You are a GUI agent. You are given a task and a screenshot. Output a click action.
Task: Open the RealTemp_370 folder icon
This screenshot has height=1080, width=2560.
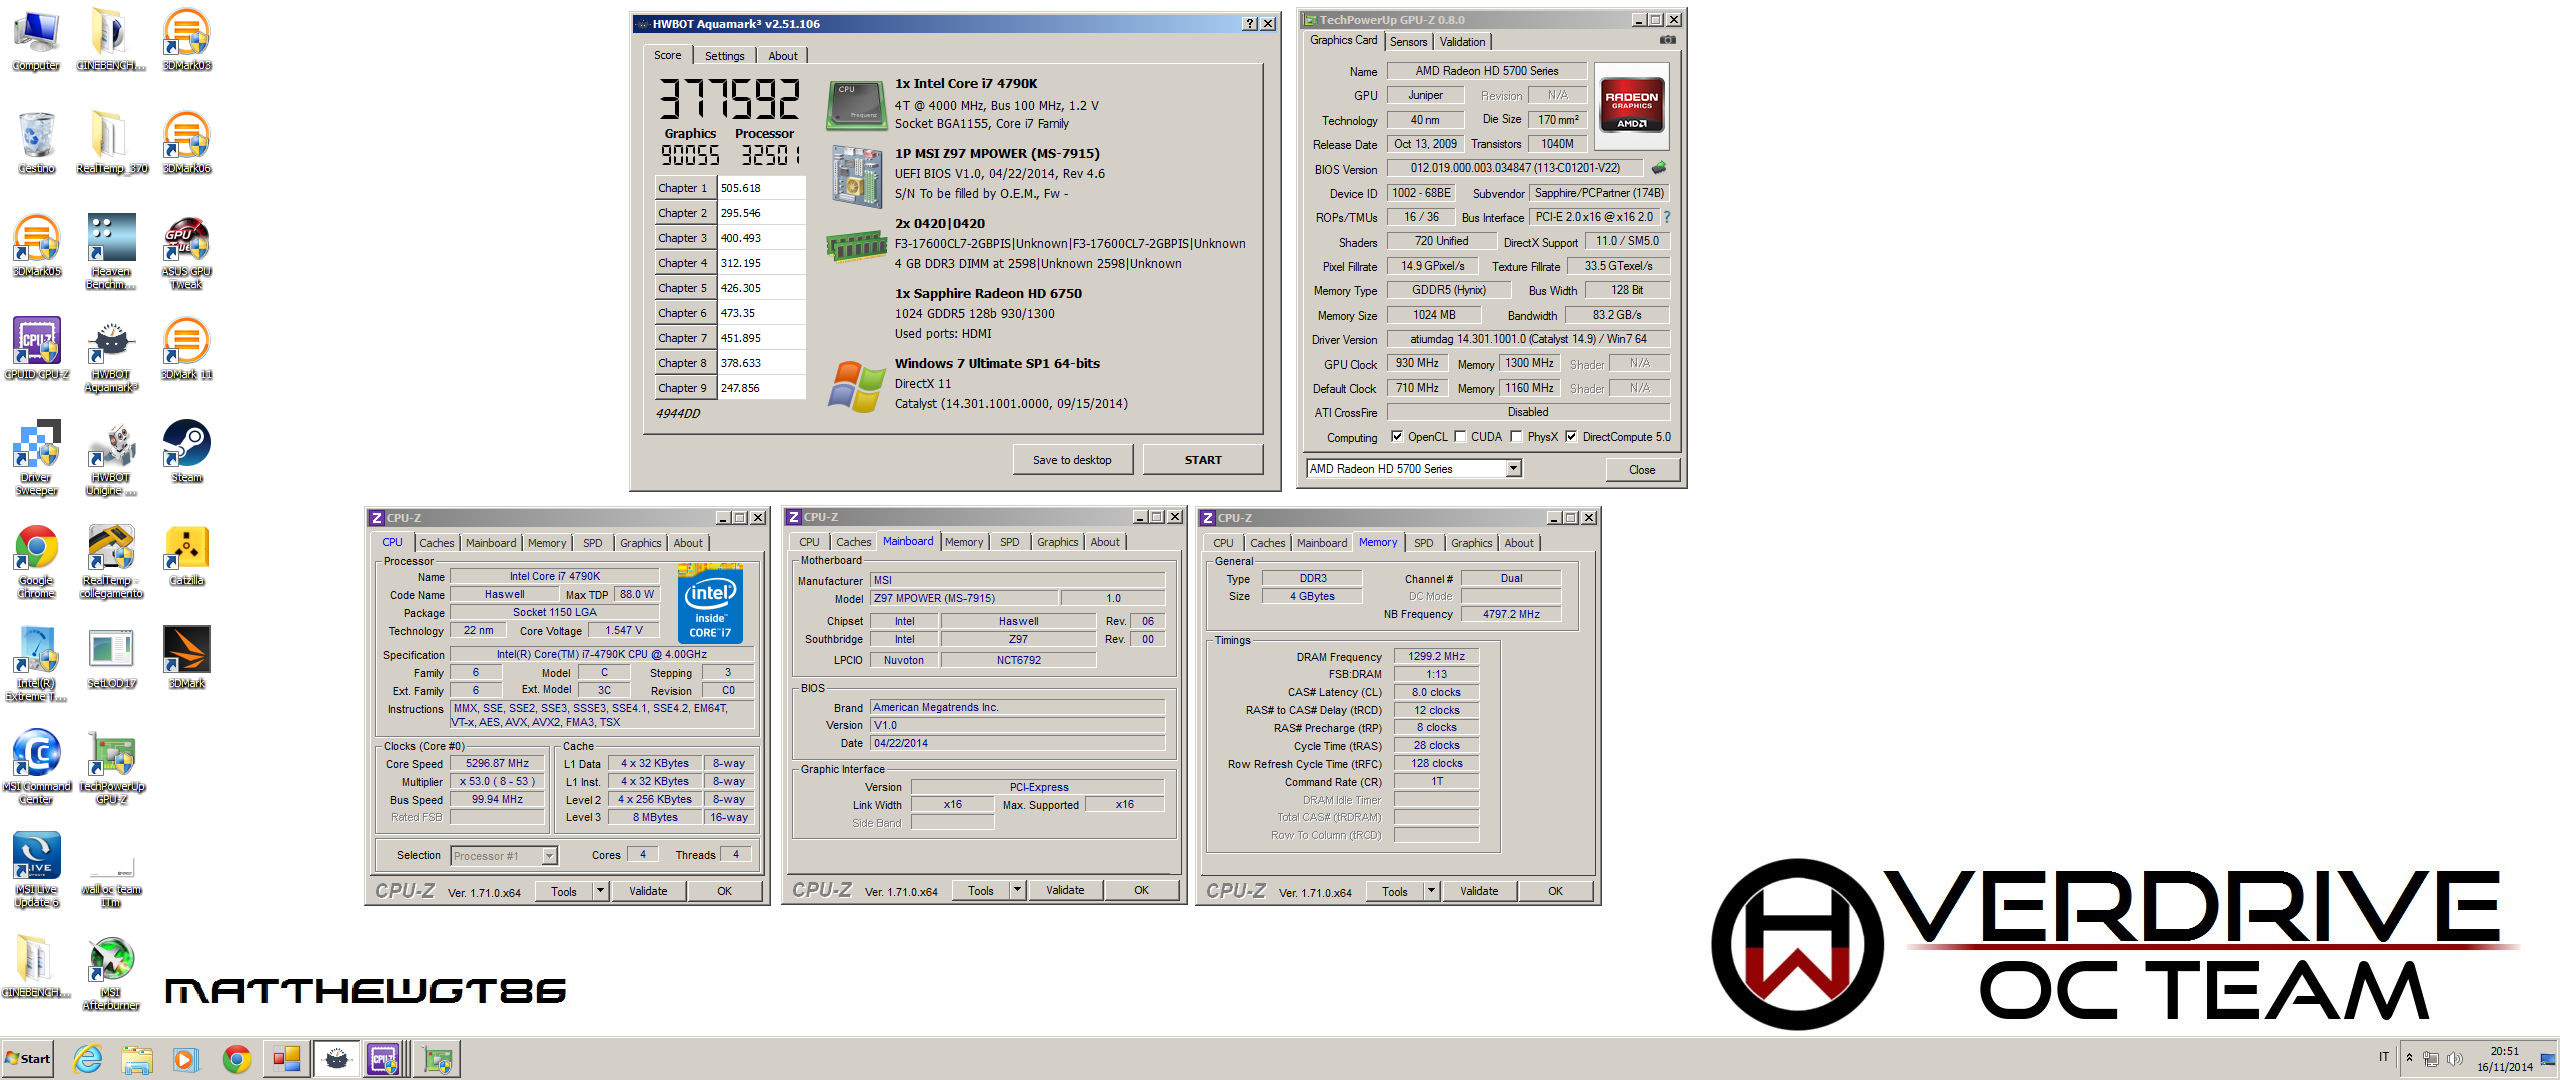pos(111,143)
